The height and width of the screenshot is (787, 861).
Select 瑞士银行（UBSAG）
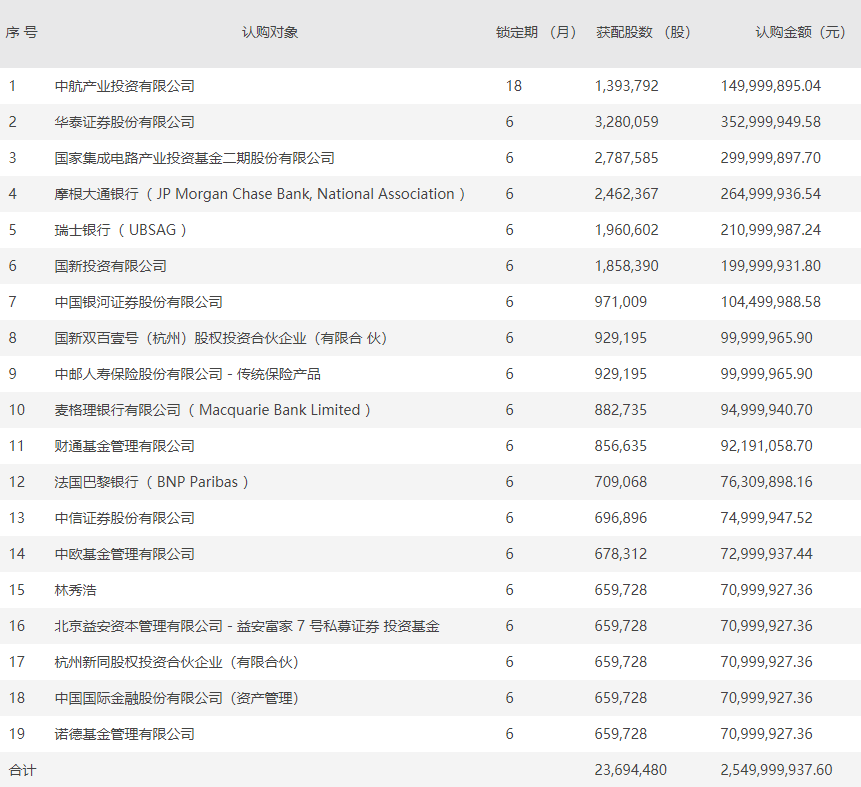coord(121,230)
